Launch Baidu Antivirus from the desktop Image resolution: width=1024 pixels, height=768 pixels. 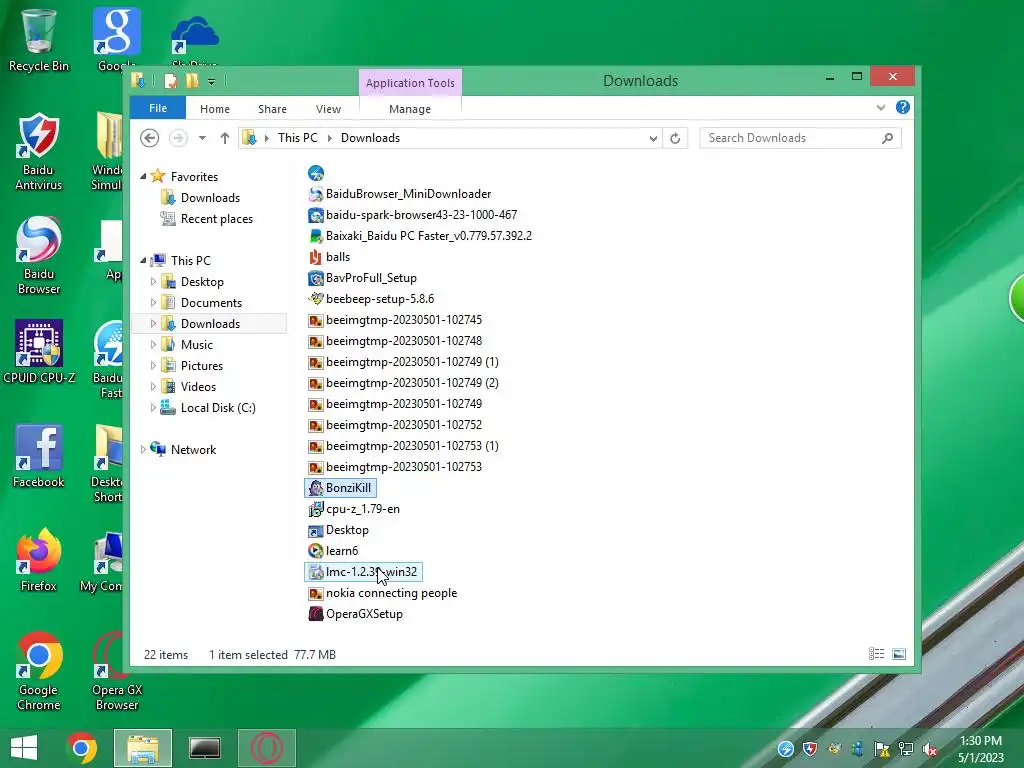[39, 151]
